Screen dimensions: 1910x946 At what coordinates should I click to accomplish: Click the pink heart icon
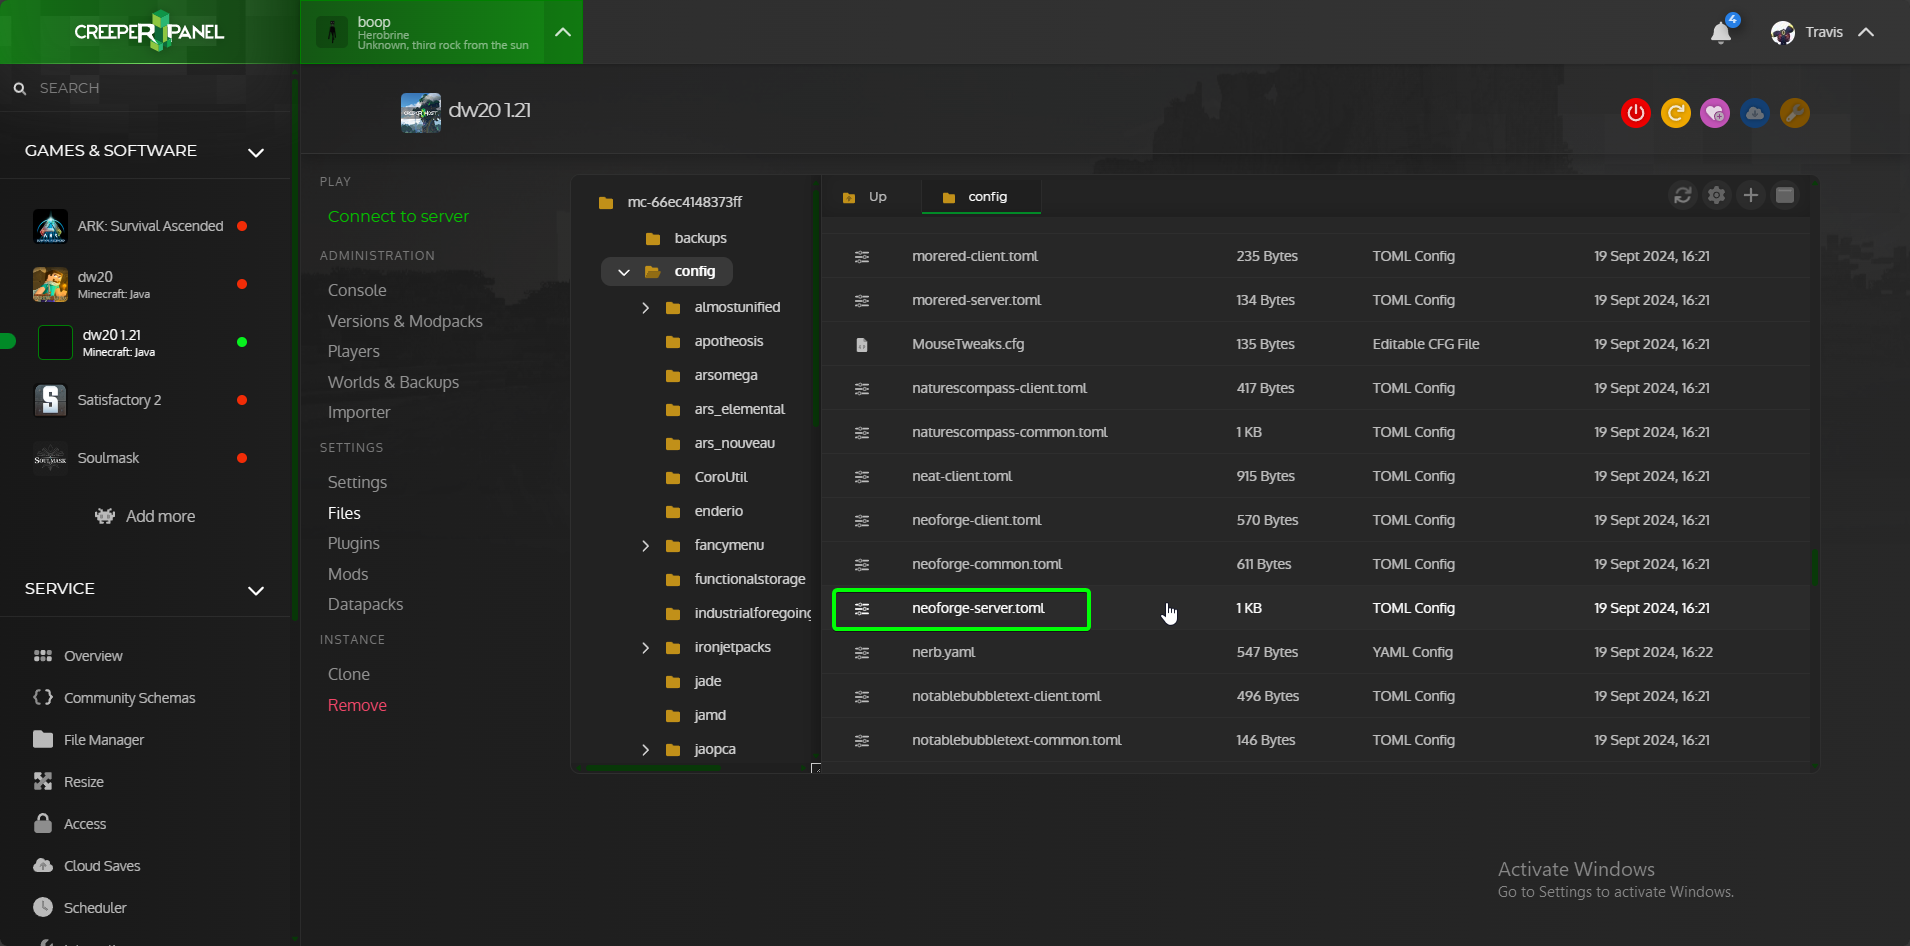[1715, 113]
